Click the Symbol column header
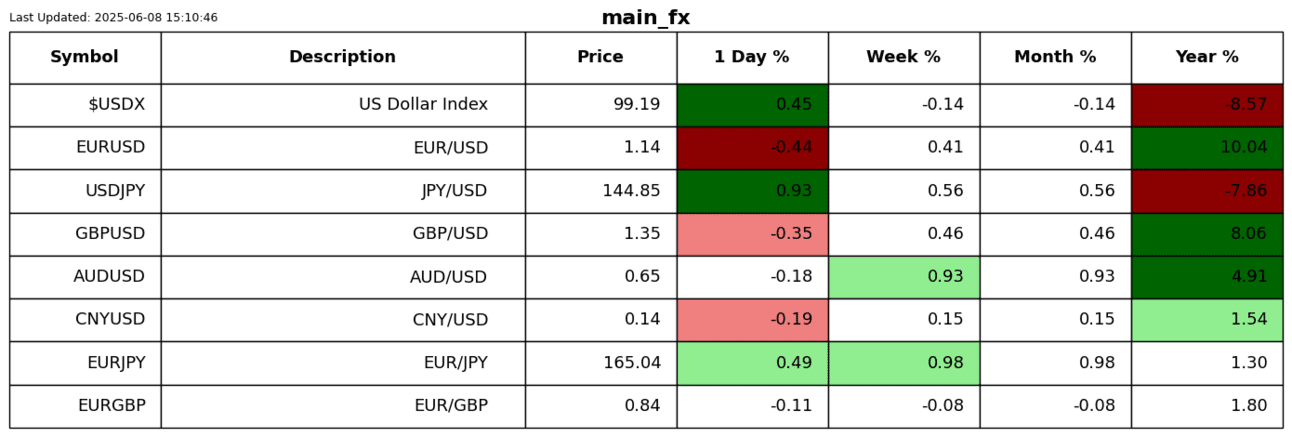 [85, 57]
